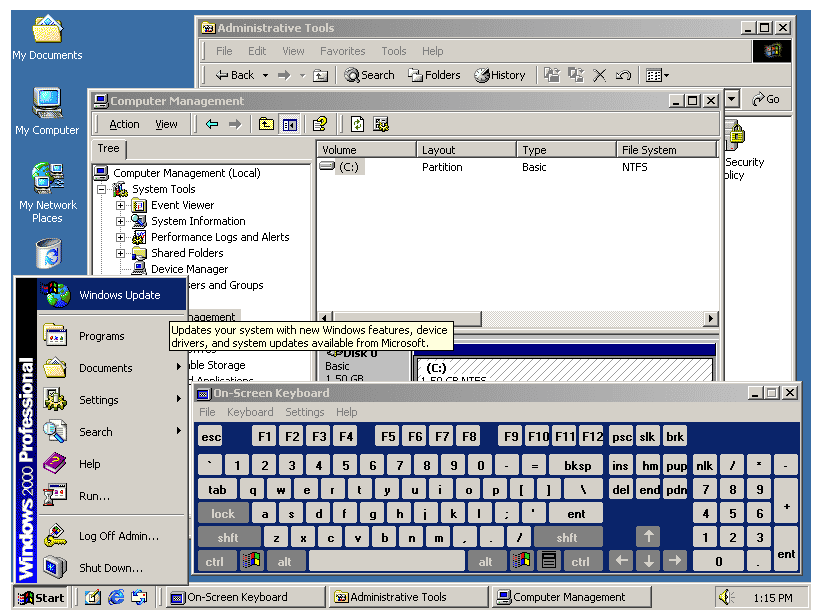Click Back arrow in Computer Management toolbar
The height and width of the screenshot is (616, 819).
[x=212, y=124]
